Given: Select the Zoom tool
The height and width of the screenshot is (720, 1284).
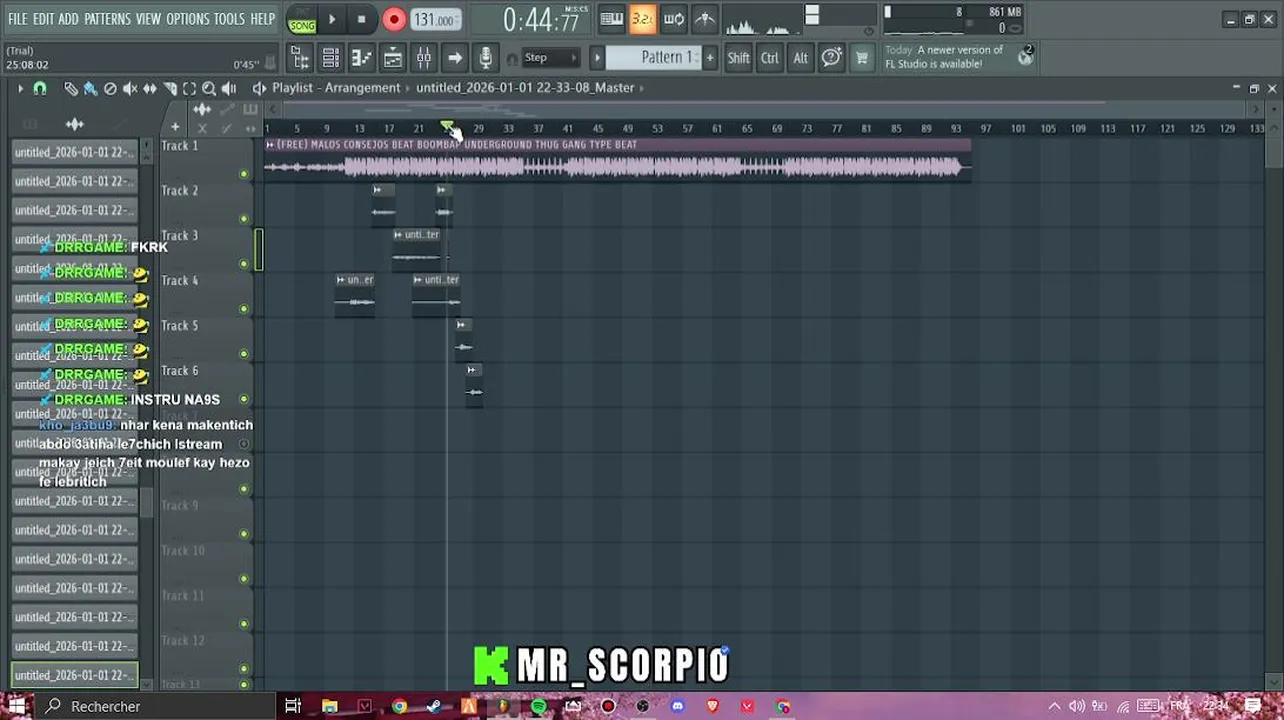Looking at the screenshot, I should tap(208, 89).
